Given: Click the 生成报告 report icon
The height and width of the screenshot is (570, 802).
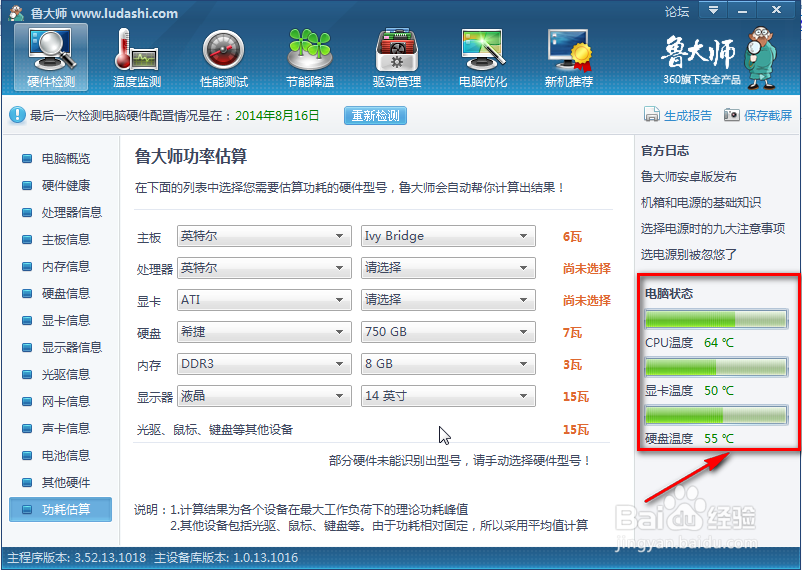Looking at the screenshot, I should [652, 115].
